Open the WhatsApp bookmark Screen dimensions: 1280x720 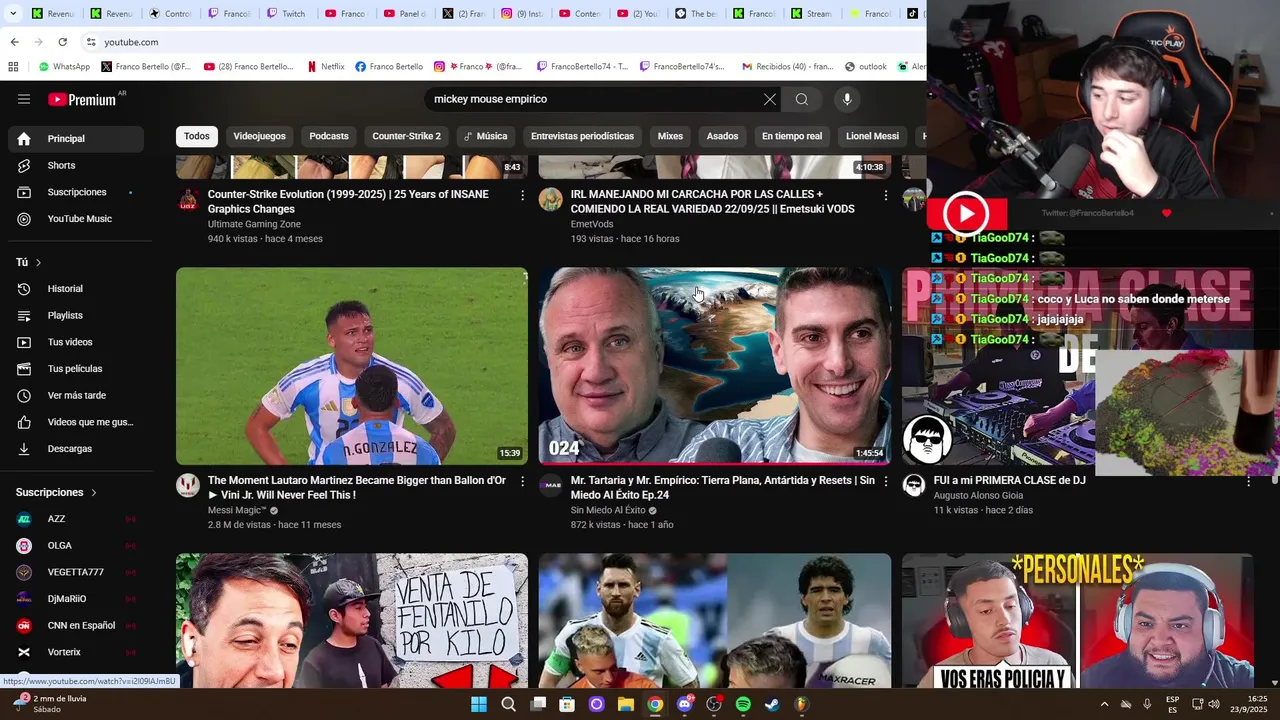pyautogui.click(x=64, y=67)
